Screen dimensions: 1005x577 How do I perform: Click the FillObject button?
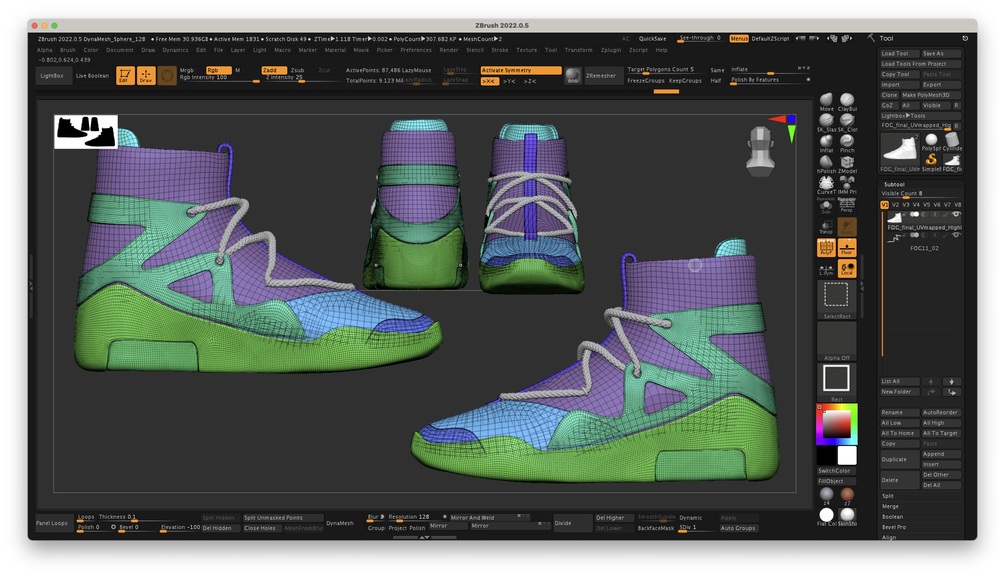[836, 481]
